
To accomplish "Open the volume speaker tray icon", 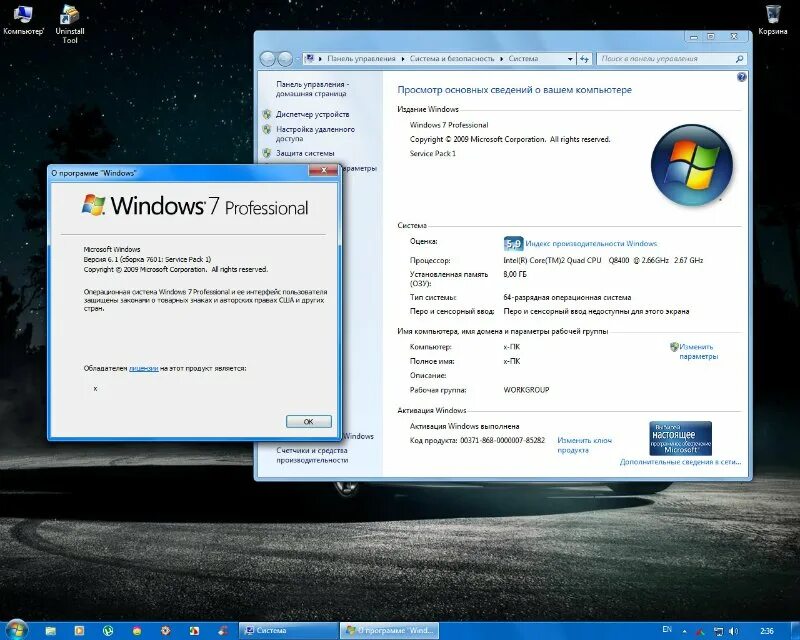I will 734,631.
